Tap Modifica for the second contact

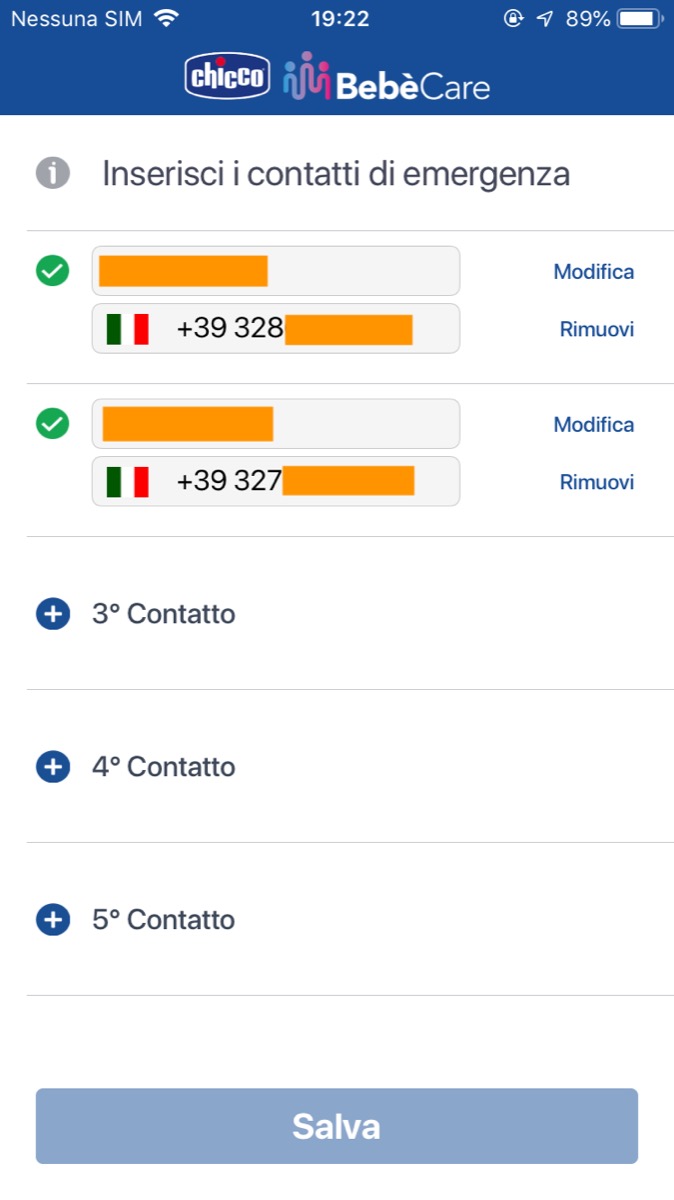coord(594,425)
